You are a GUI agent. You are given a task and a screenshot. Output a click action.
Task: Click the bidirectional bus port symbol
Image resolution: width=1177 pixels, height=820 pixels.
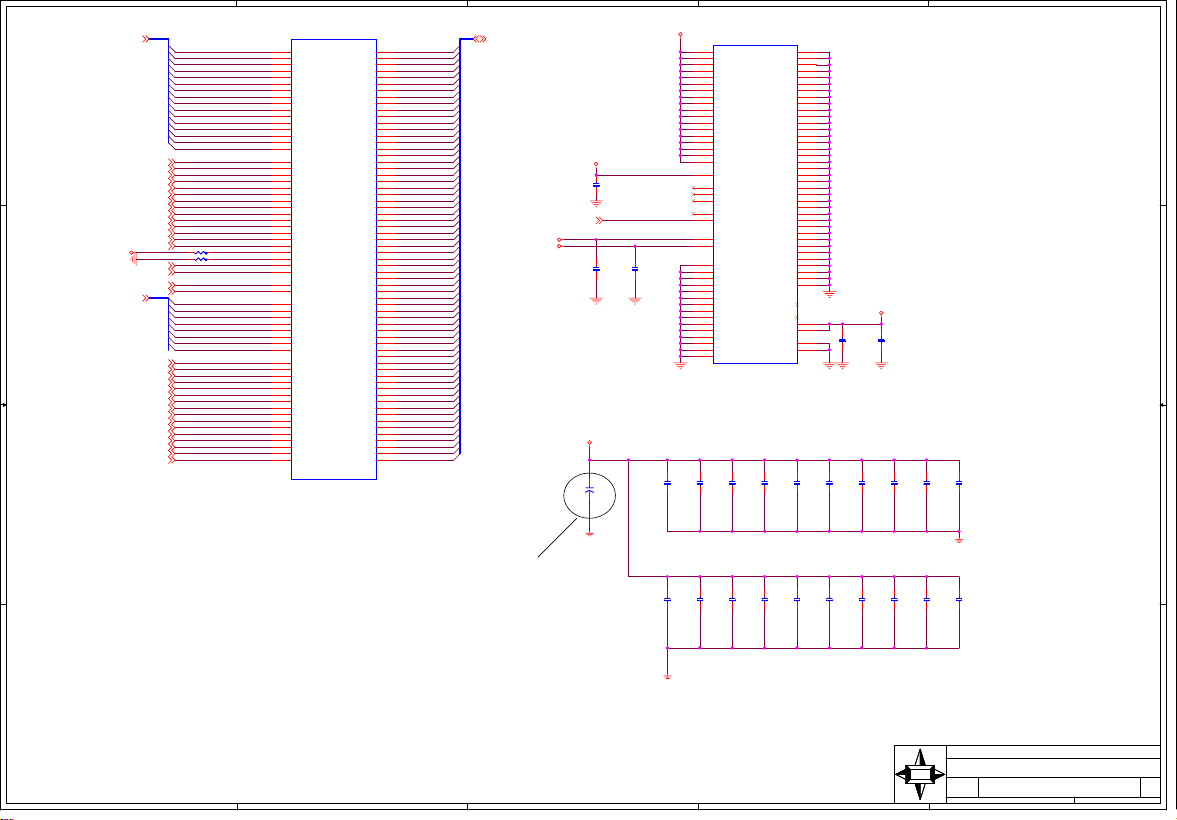(480, 39)
